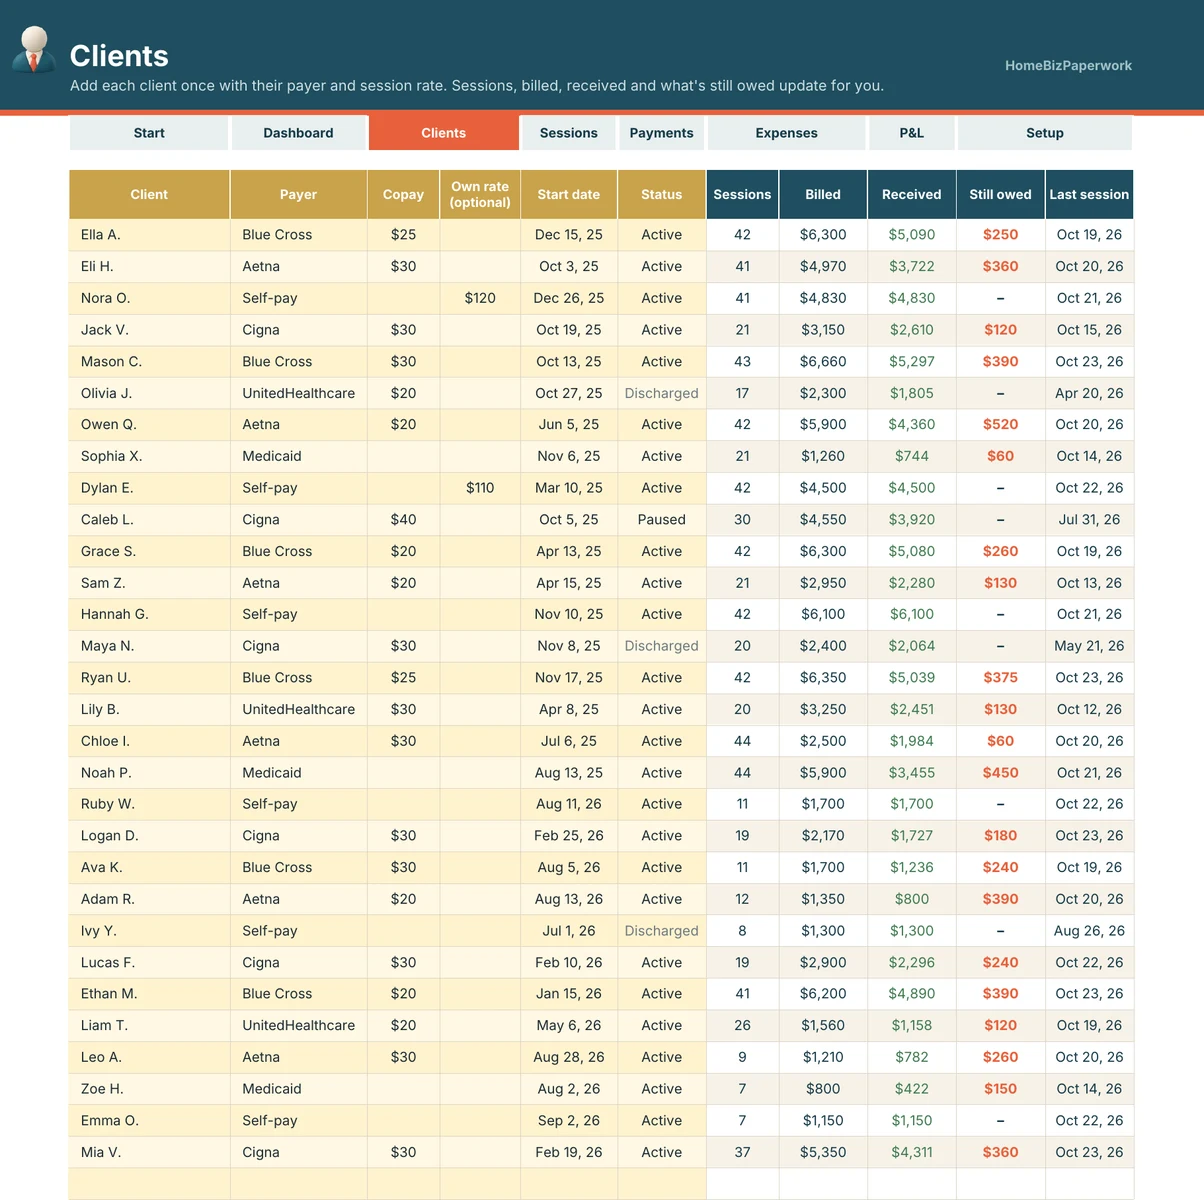
Task: Select Jack V.'s Cigna payer cell
Action: tap(298, 330)
